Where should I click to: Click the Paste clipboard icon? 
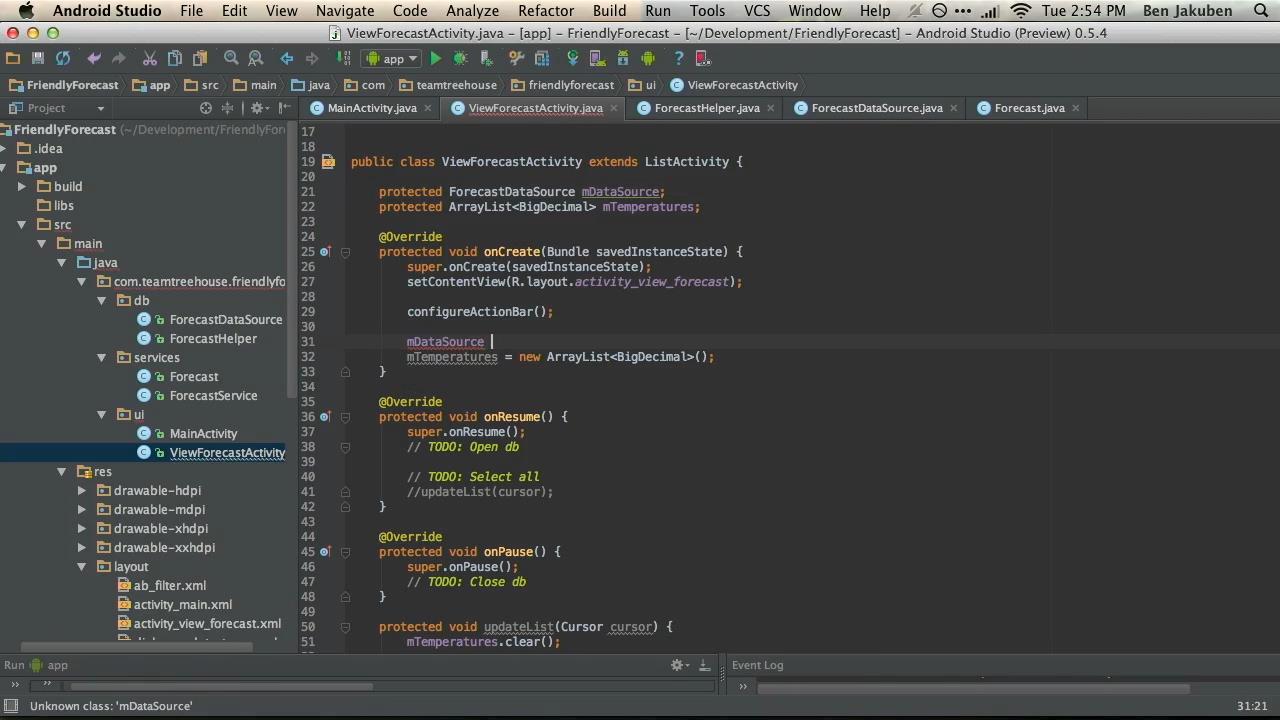pos(200,59)
